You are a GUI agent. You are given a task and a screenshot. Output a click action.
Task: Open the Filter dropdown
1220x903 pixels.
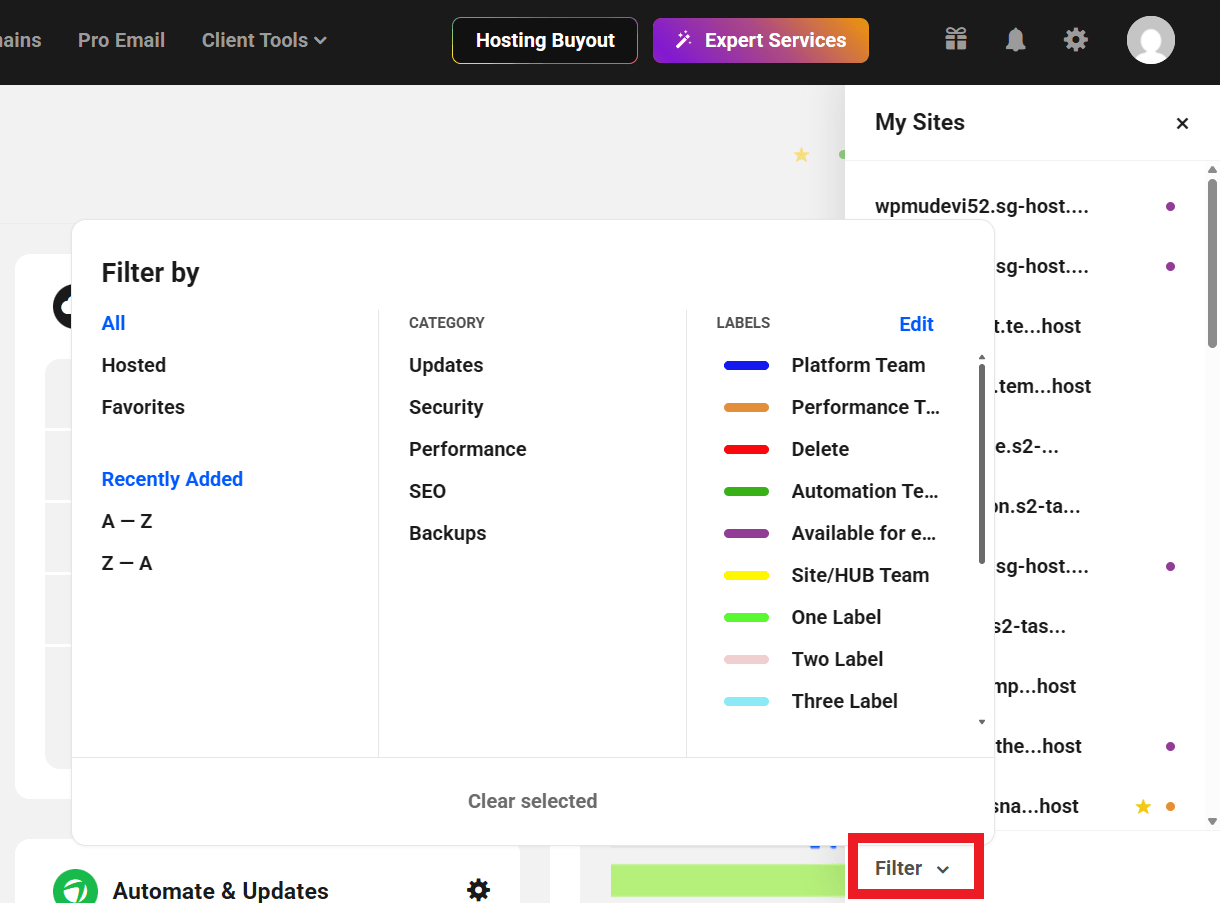click(x=913, y=867)
